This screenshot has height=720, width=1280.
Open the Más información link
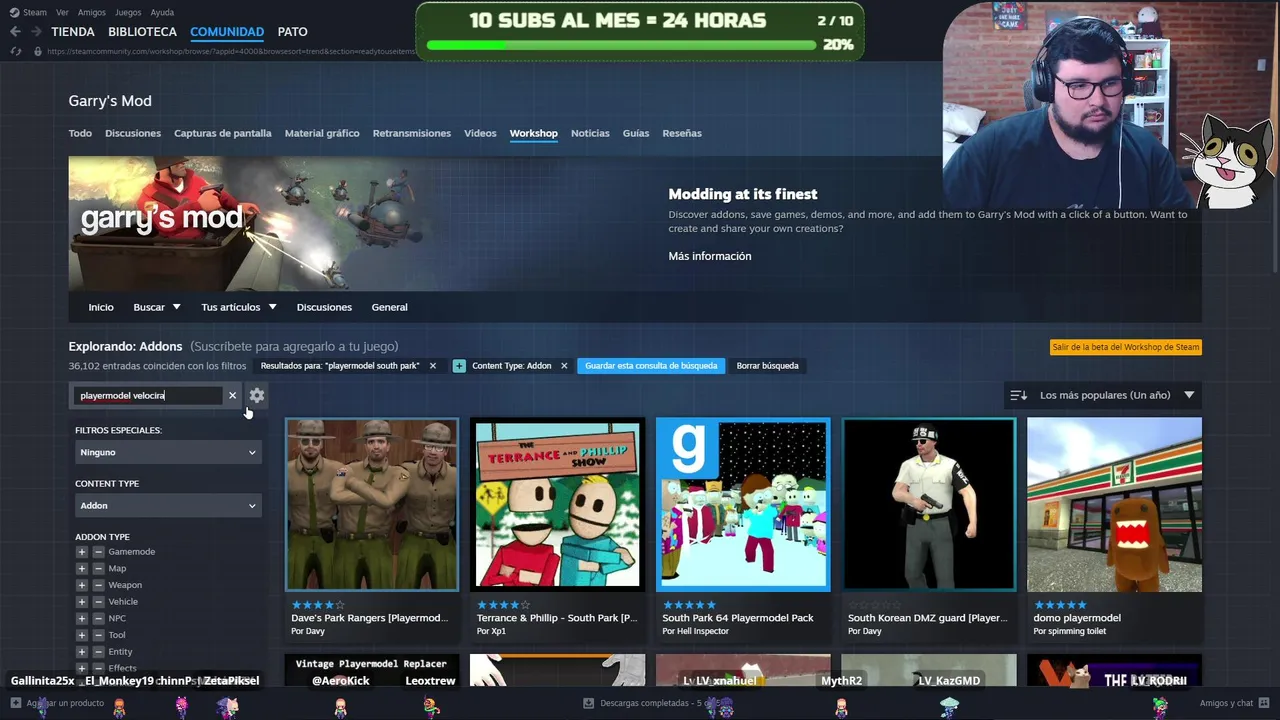pos(710,256)
